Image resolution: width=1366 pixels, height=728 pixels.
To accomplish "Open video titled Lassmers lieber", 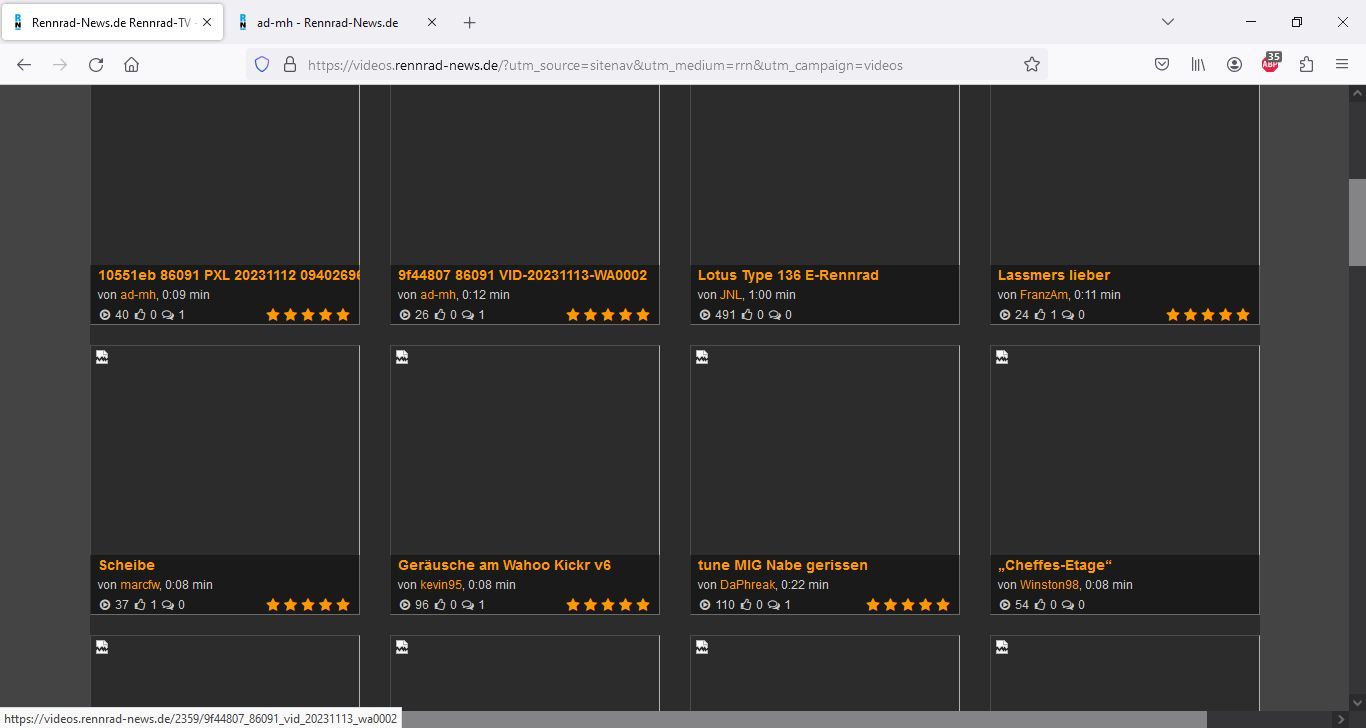I will pyautogui.click(x=1054, y=275).
